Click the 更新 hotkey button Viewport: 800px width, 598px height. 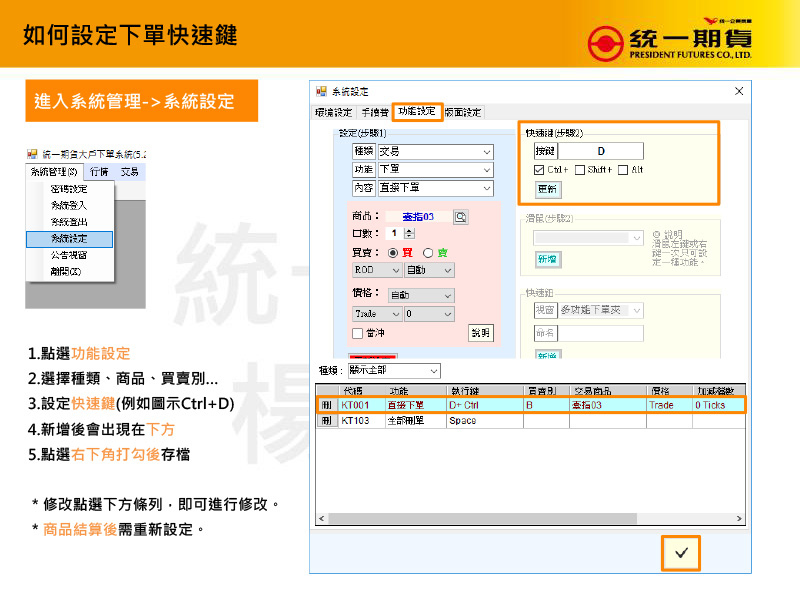click(547, 189)
